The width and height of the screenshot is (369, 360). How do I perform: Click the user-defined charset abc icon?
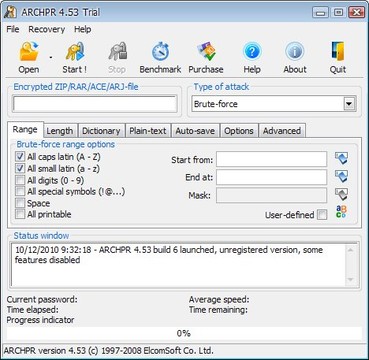coord(341,212)
